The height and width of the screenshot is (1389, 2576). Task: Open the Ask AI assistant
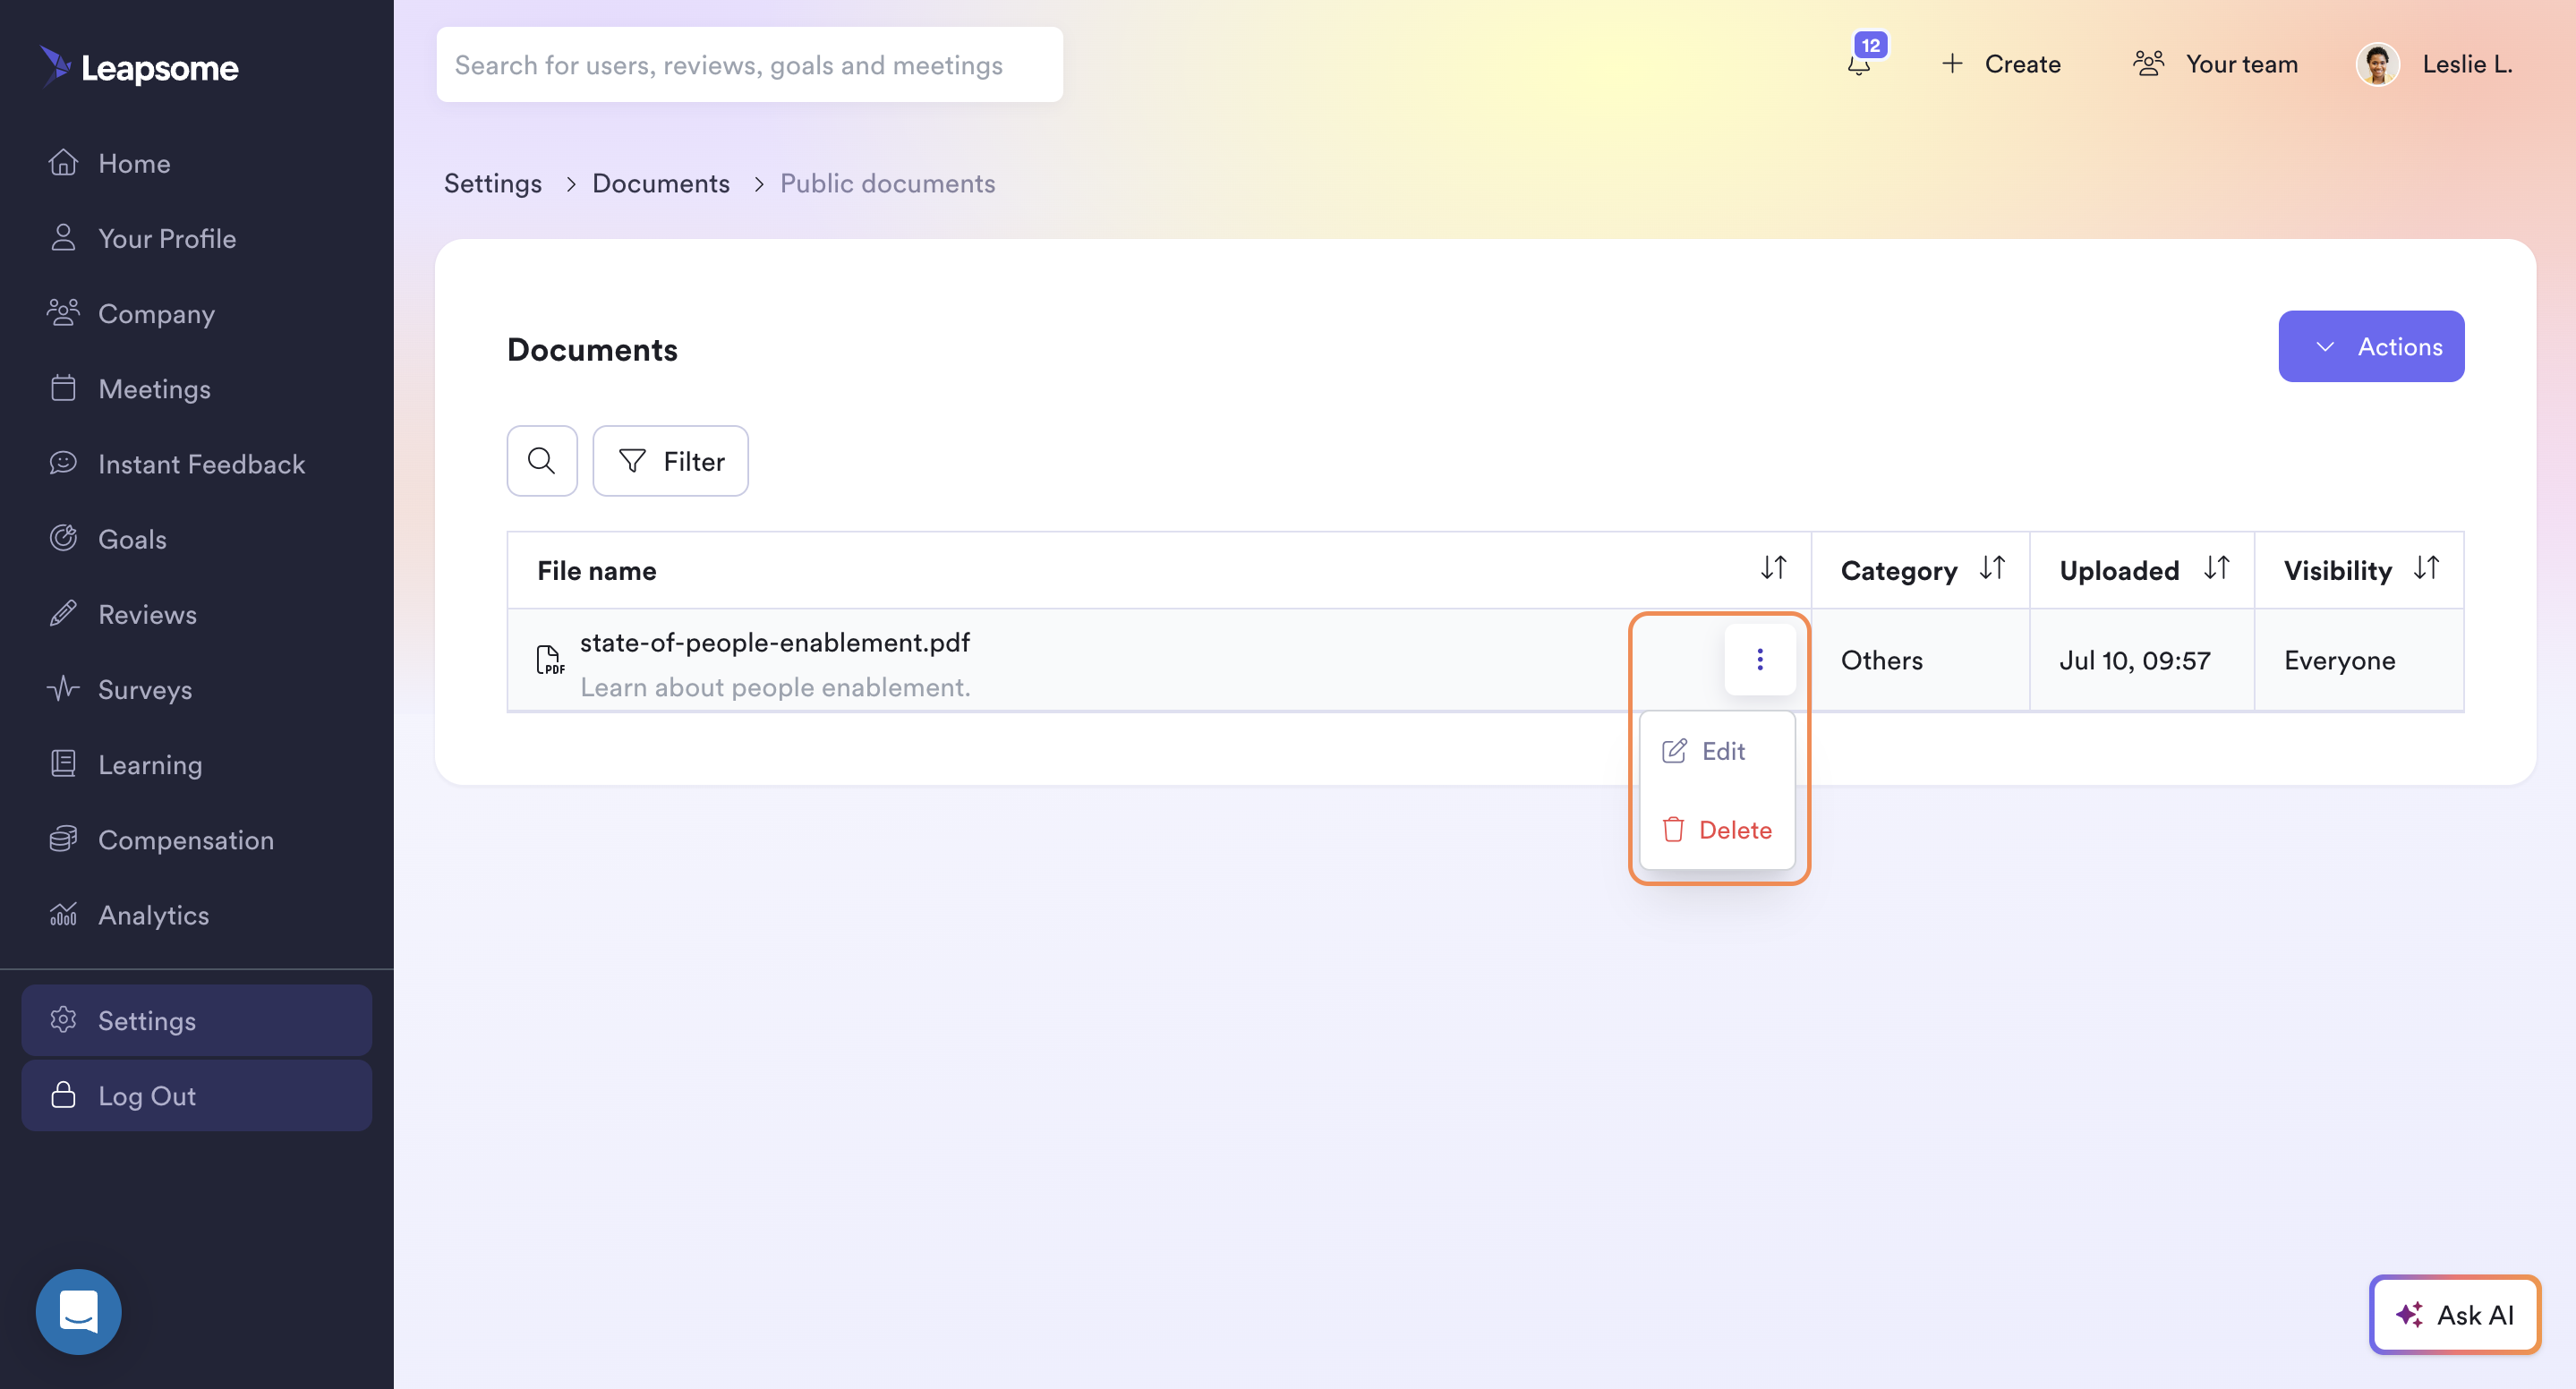[2455, 1314]
